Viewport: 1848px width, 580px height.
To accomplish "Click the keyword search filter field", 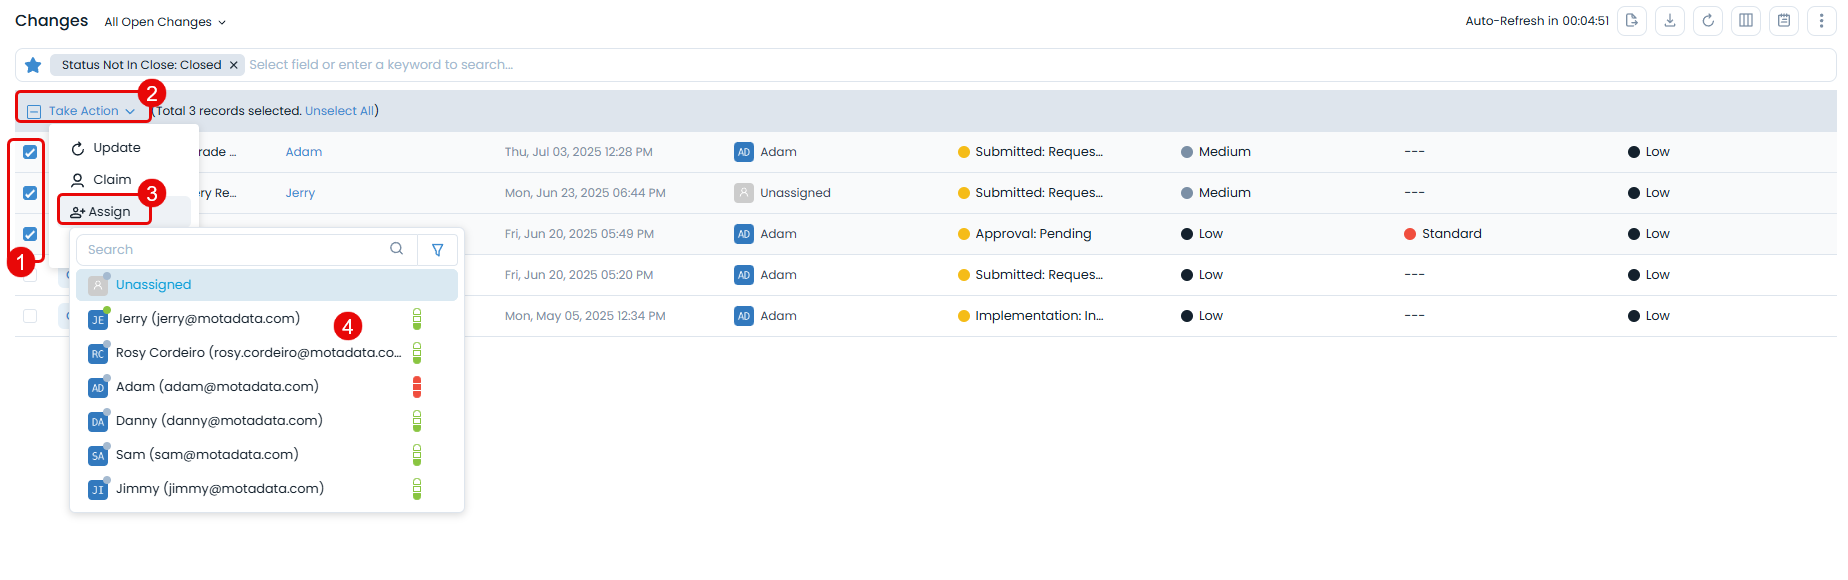I will pos(1038,65).
